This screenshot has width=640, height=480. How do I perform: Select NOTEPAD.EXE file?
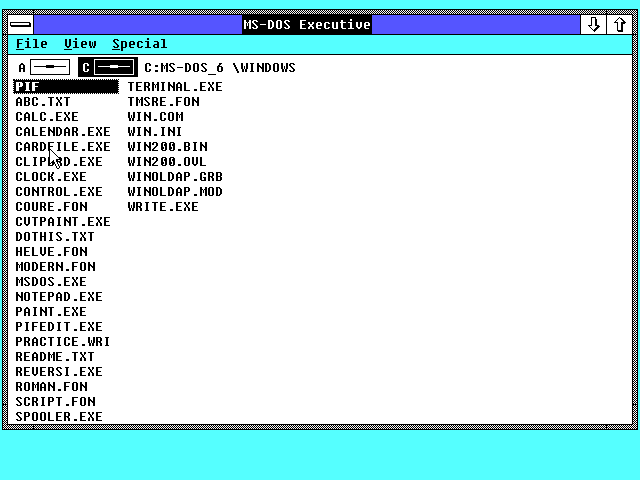tap(59, 297)
